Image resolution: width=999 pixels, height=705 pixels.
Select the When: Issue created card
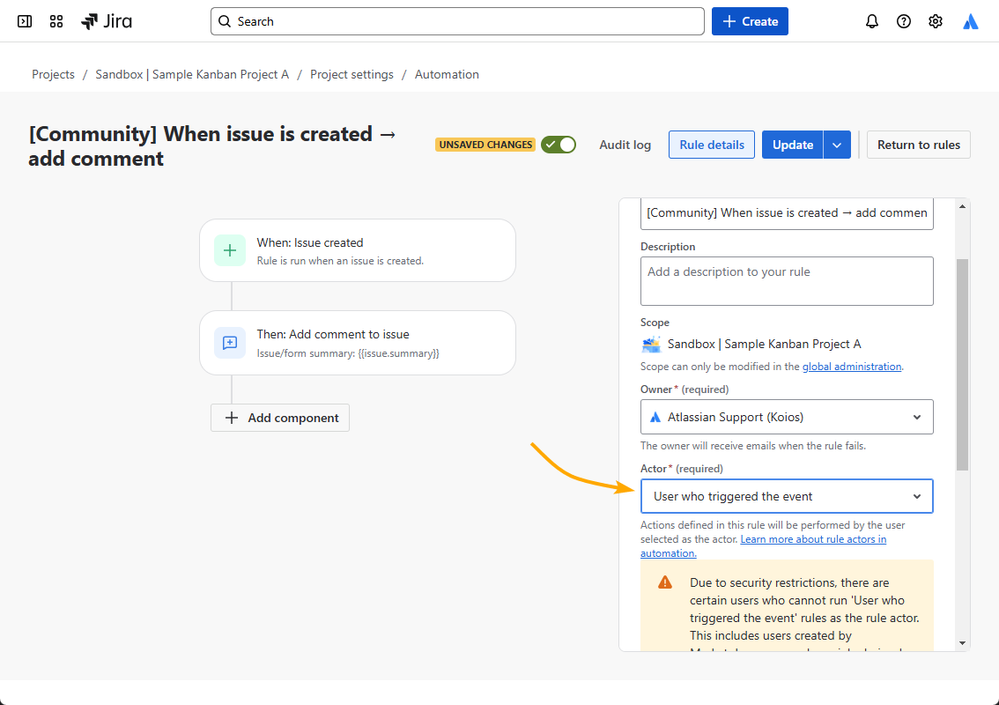click(x=357, y=250)
